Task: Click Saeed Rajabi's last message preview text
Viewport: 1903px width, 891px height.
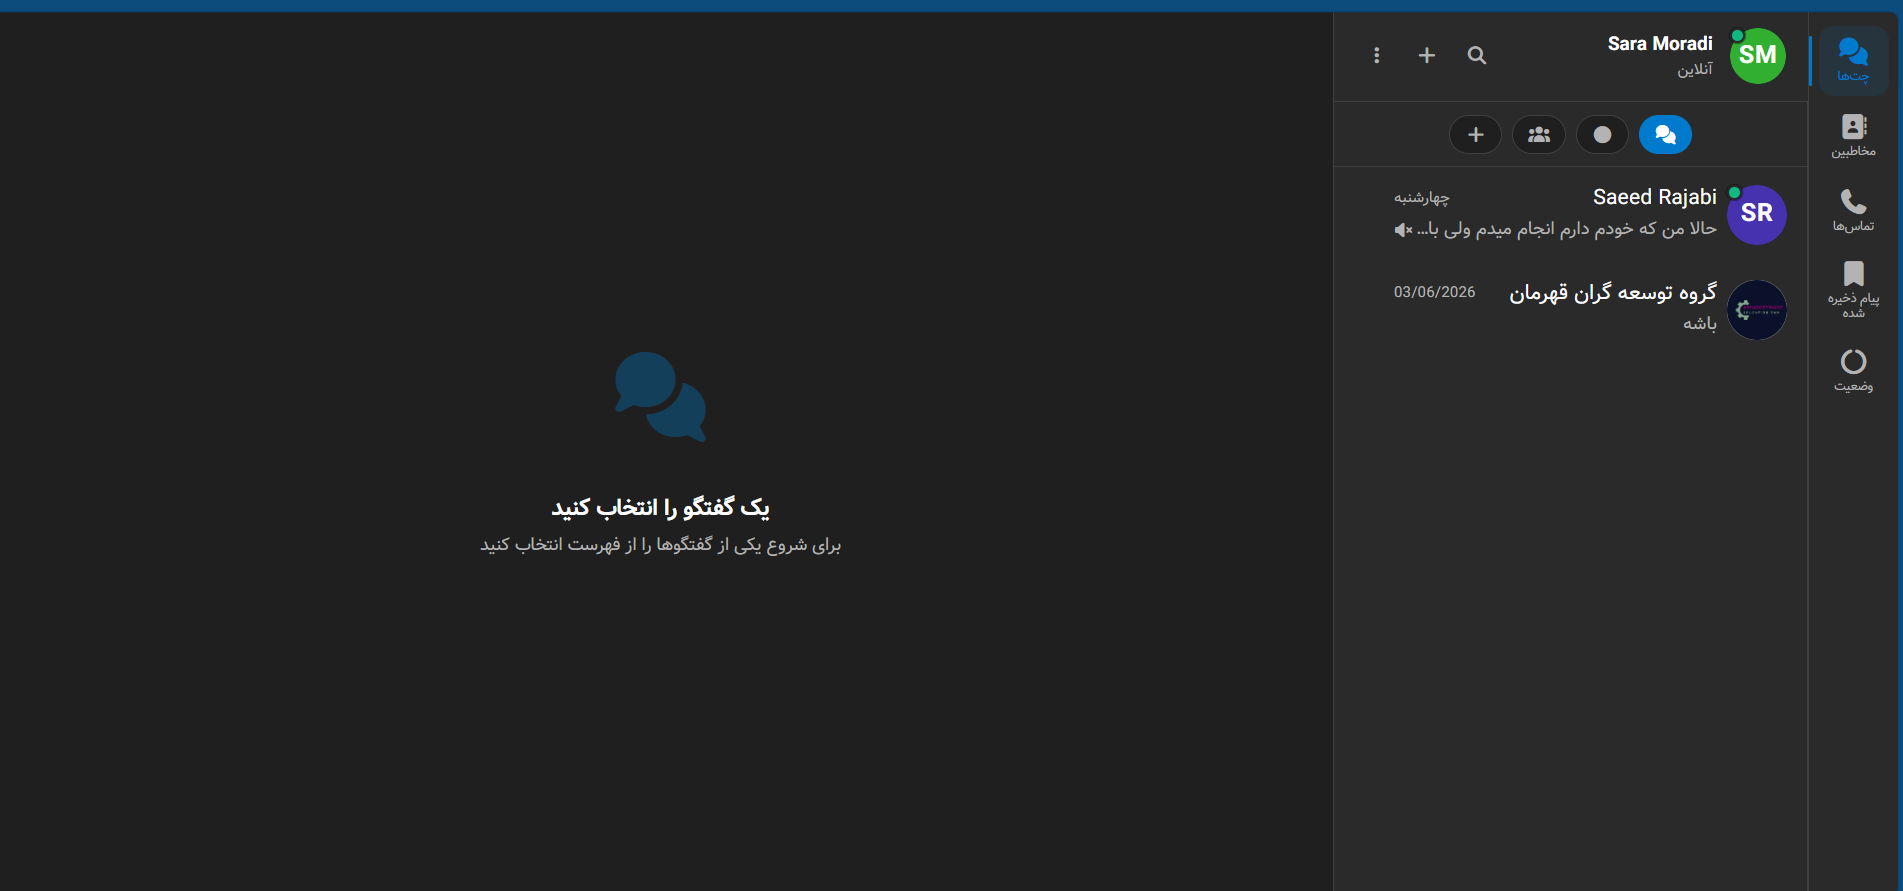Action: point(1567,229)
